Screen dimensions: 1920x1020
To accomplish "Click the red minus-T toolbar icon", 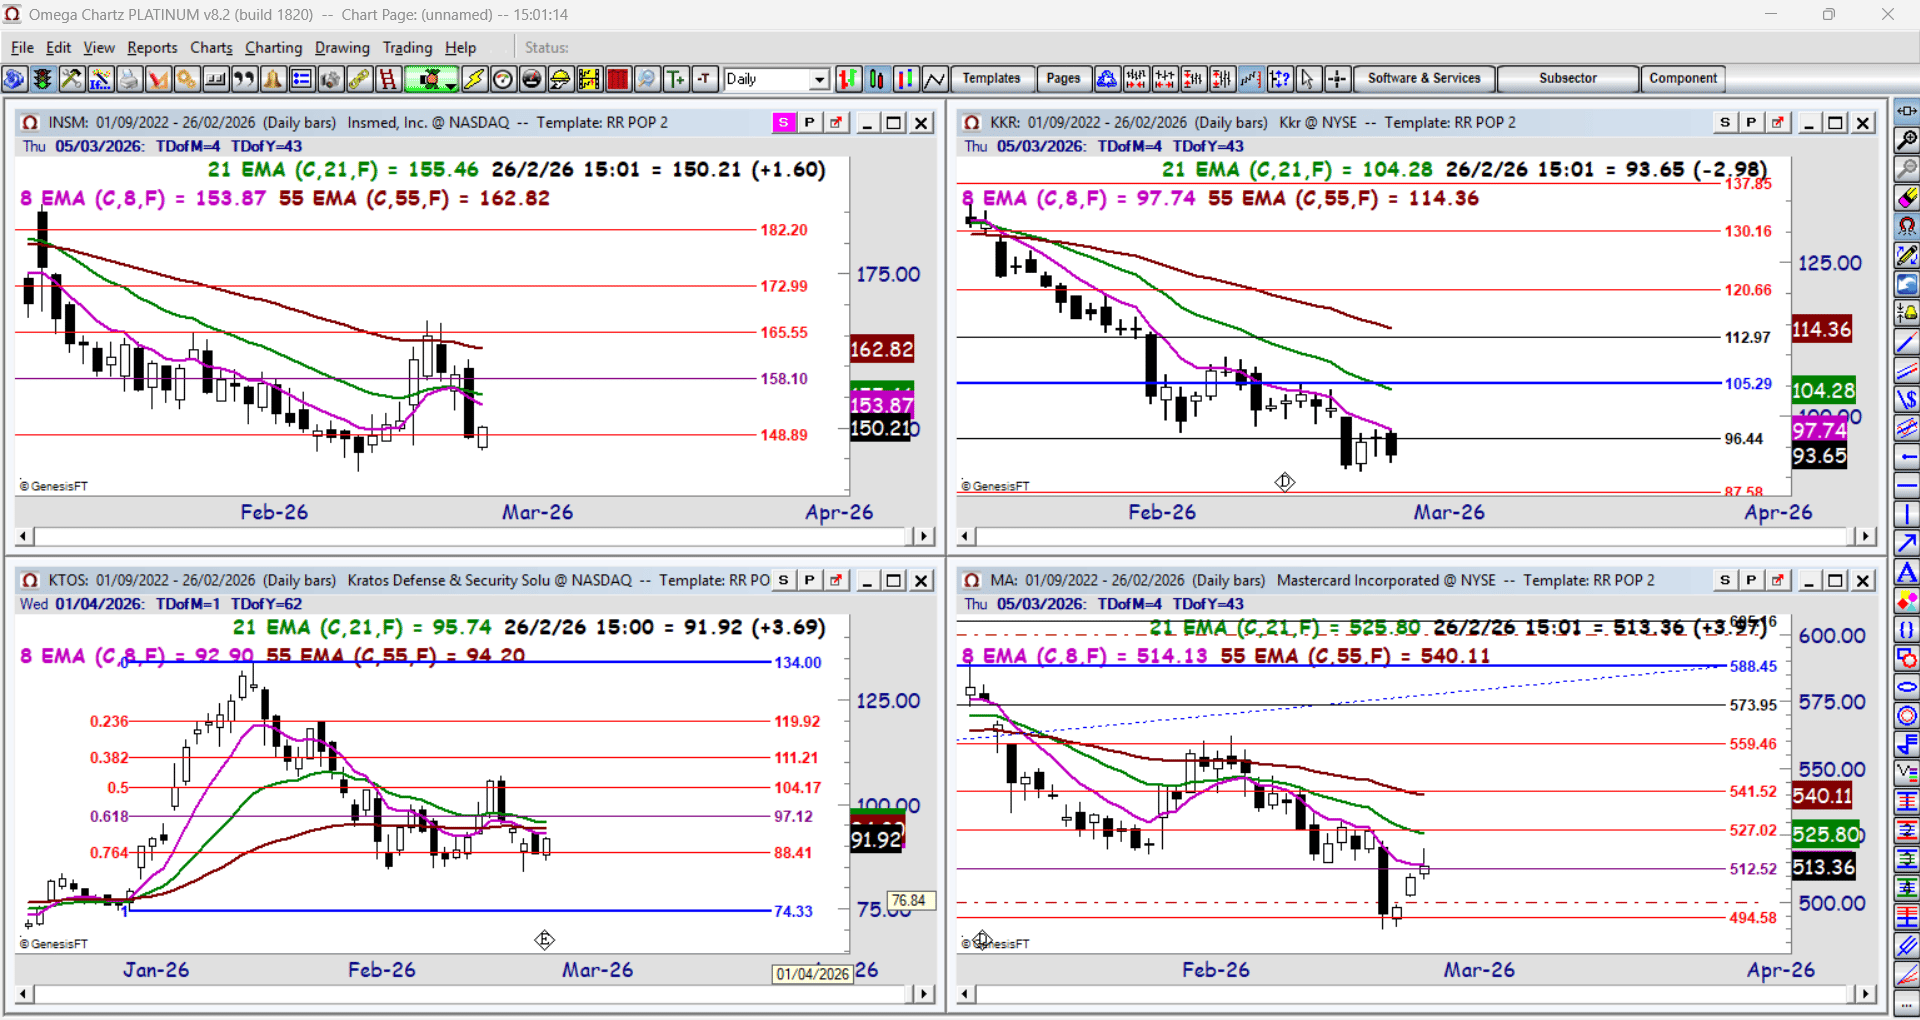I will pos(705,79).
